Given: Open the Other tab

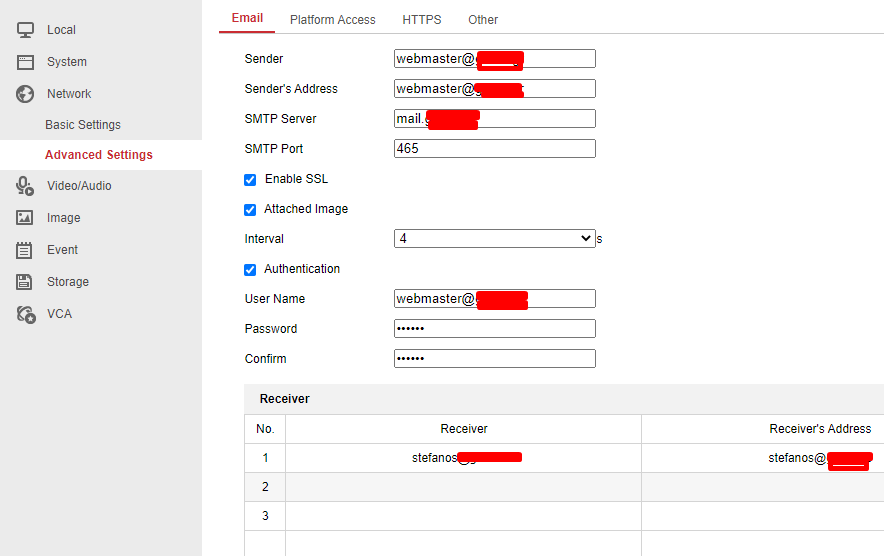Looking at the screenshot, I should [x=483, y=20].
